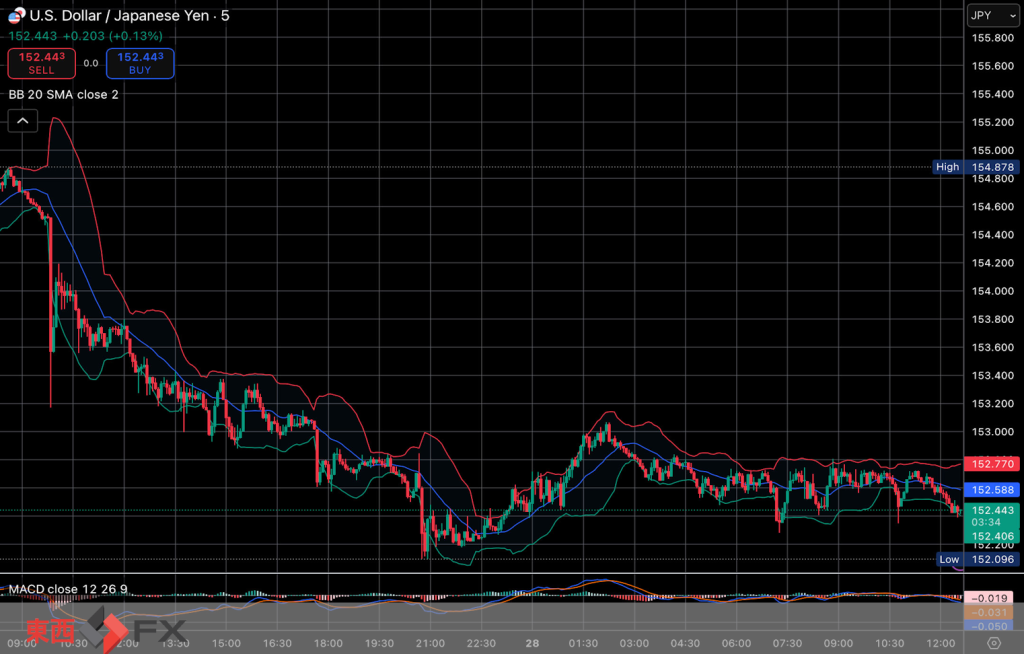Collapse the indicator legend with the chevron
Screen dimensions: 1024x654
[23, 121]
